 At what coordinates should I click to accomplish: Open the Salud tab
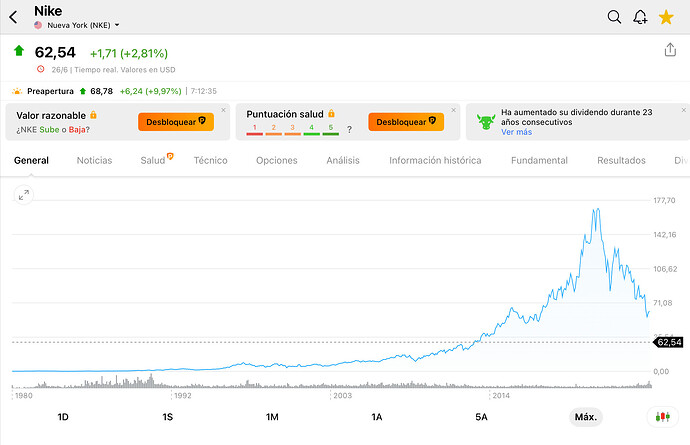(x=153, y=161)
